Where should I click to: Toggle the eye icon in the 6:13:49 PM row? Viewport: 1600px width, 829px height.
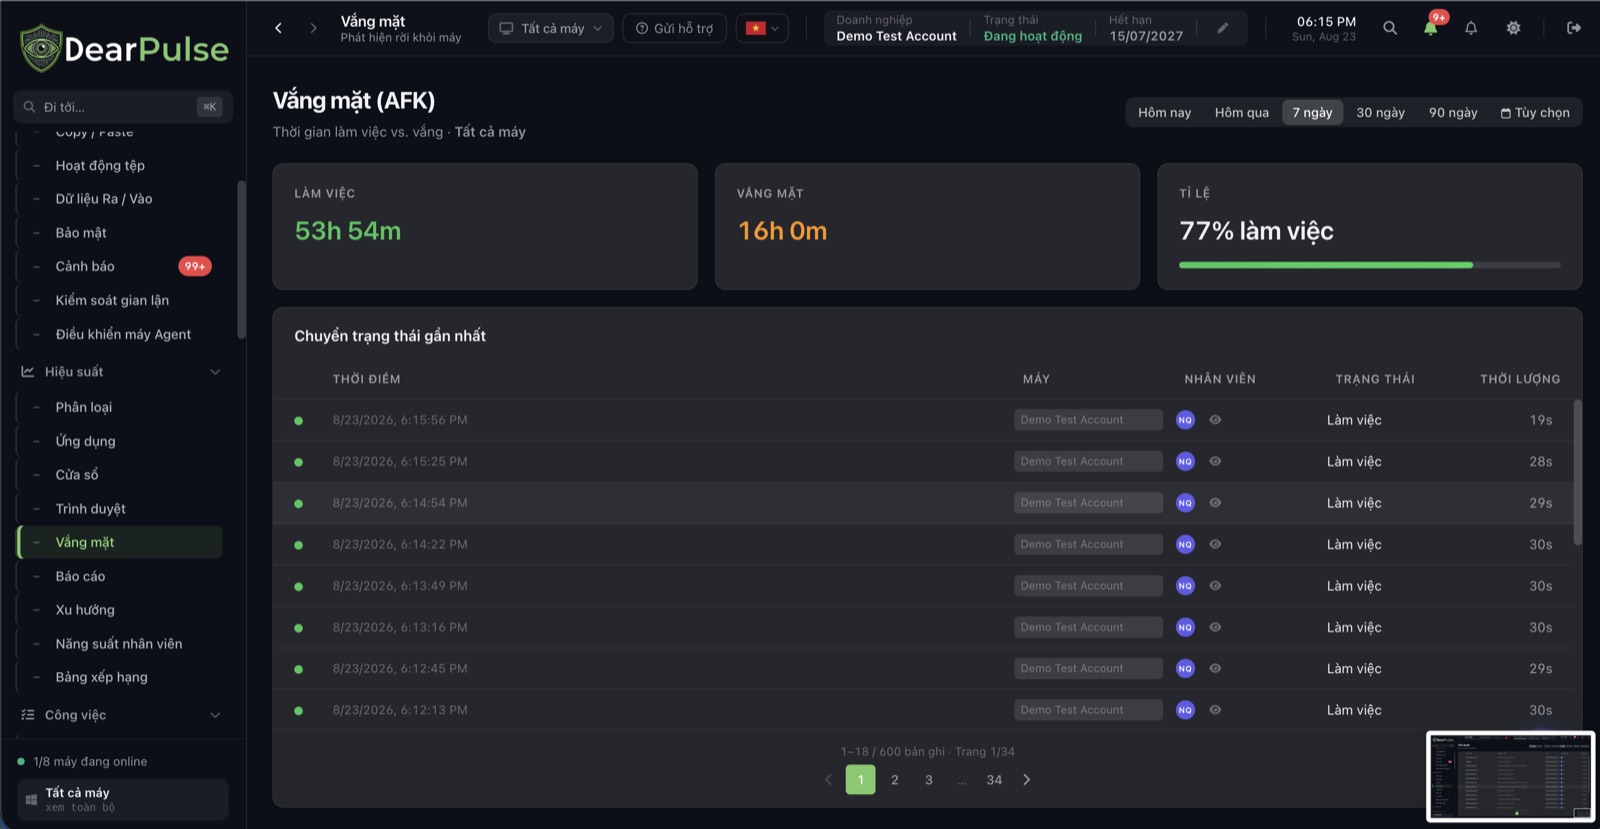tap(1215, 586)
